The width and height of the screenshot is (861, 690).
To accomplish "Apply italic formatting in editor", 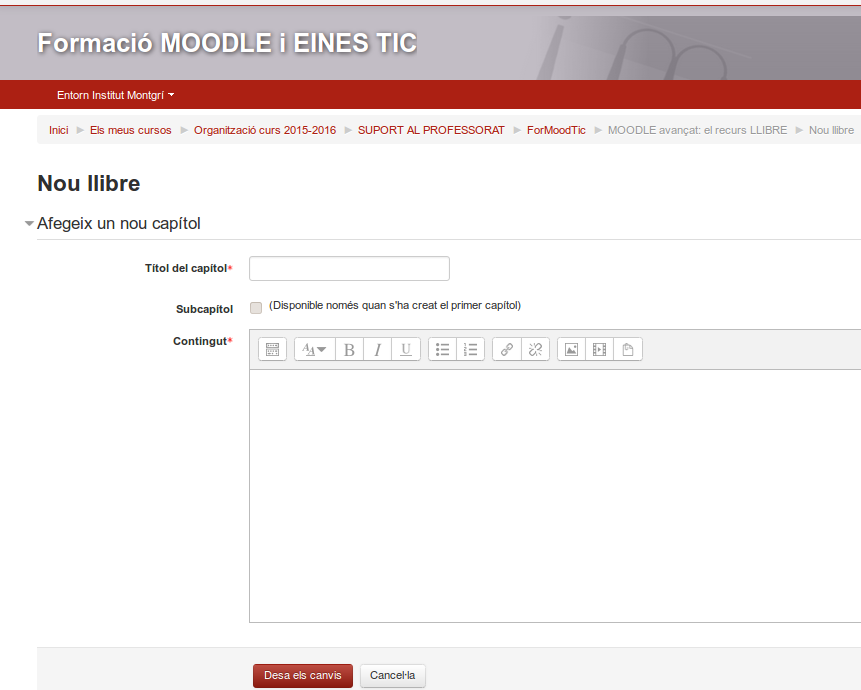I will 377,350.
